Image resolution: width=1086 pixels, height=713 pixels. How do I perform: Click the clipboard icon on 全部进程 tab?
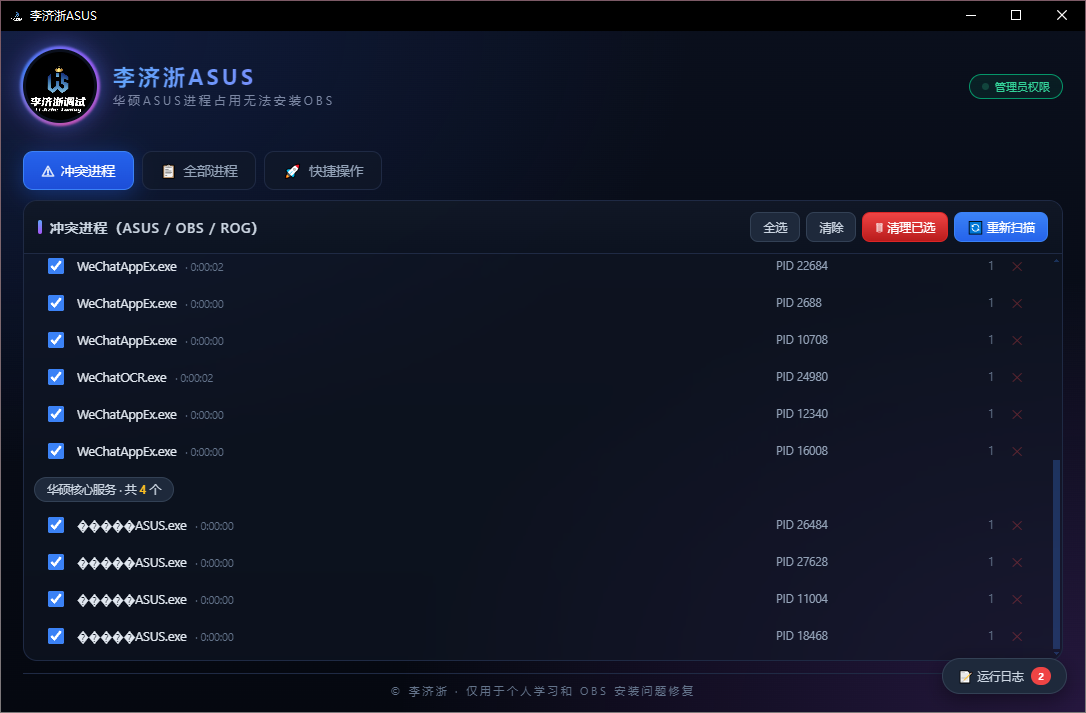168,171
